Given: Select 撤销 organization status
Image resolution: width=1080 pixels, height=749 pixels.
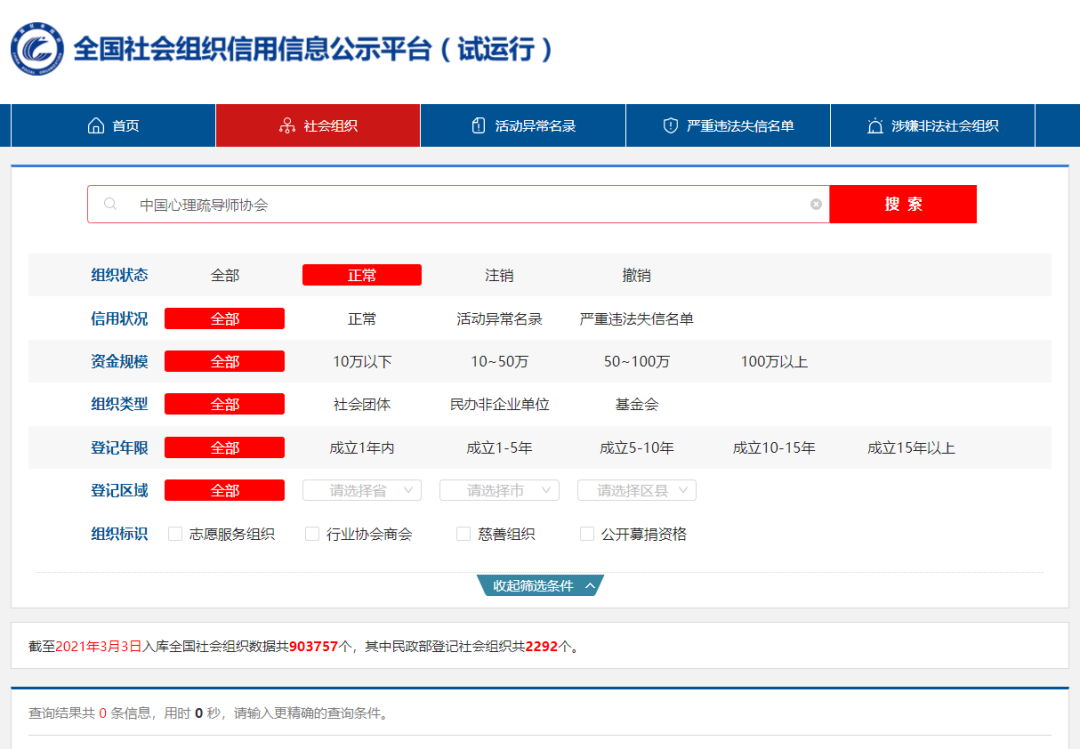Looking at the screenshot, I should point(636,275).
